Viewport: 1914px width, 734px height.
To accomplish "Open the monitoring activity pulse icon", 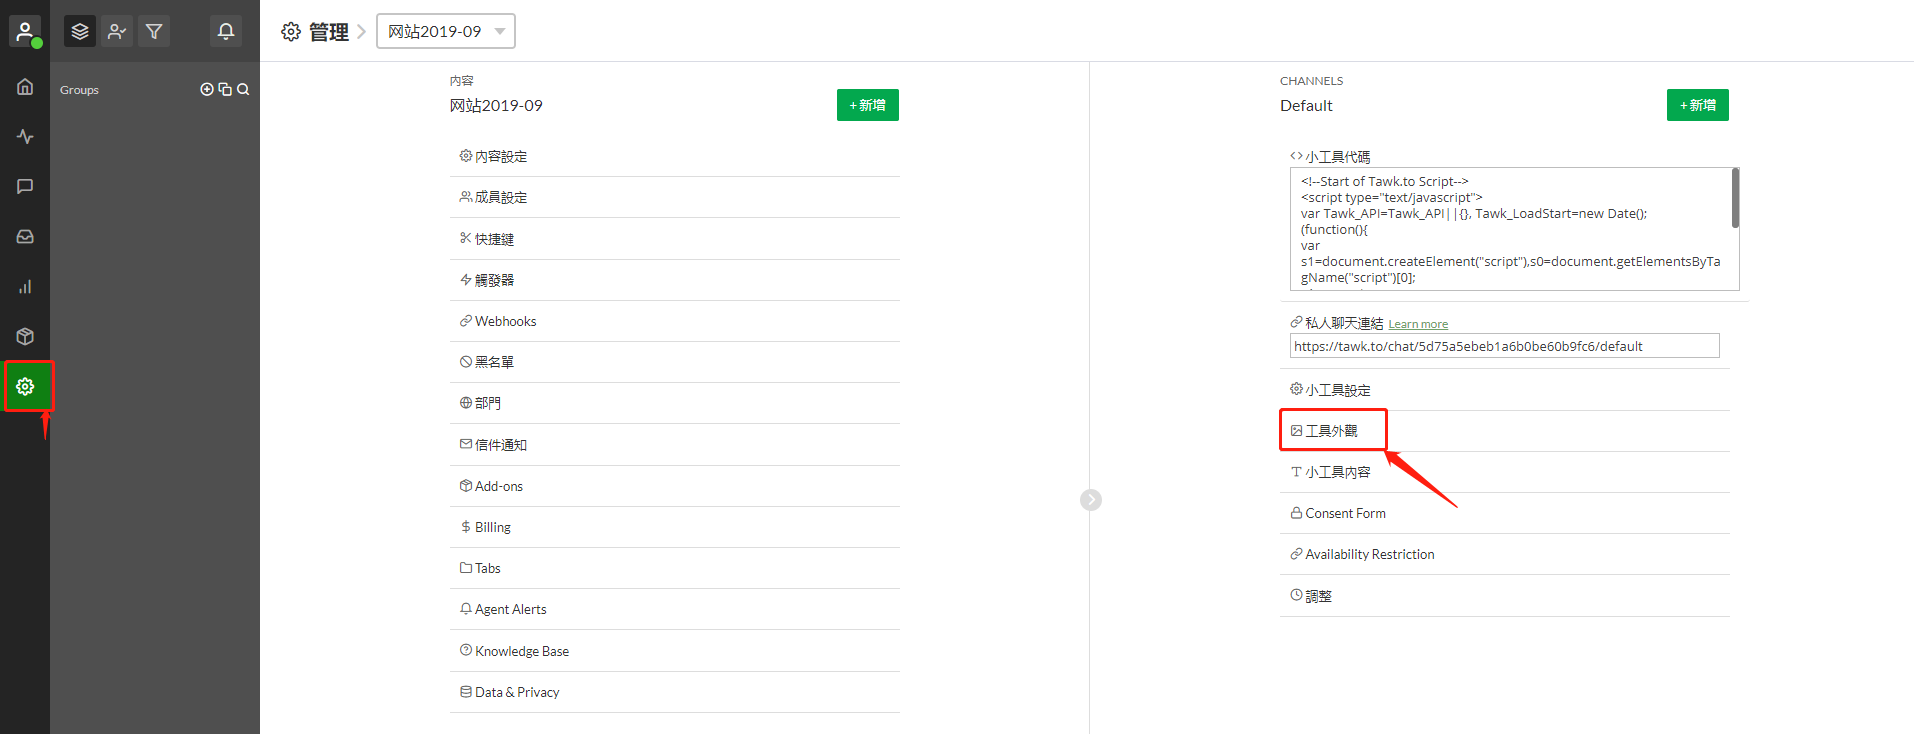I will click(25, 137).
